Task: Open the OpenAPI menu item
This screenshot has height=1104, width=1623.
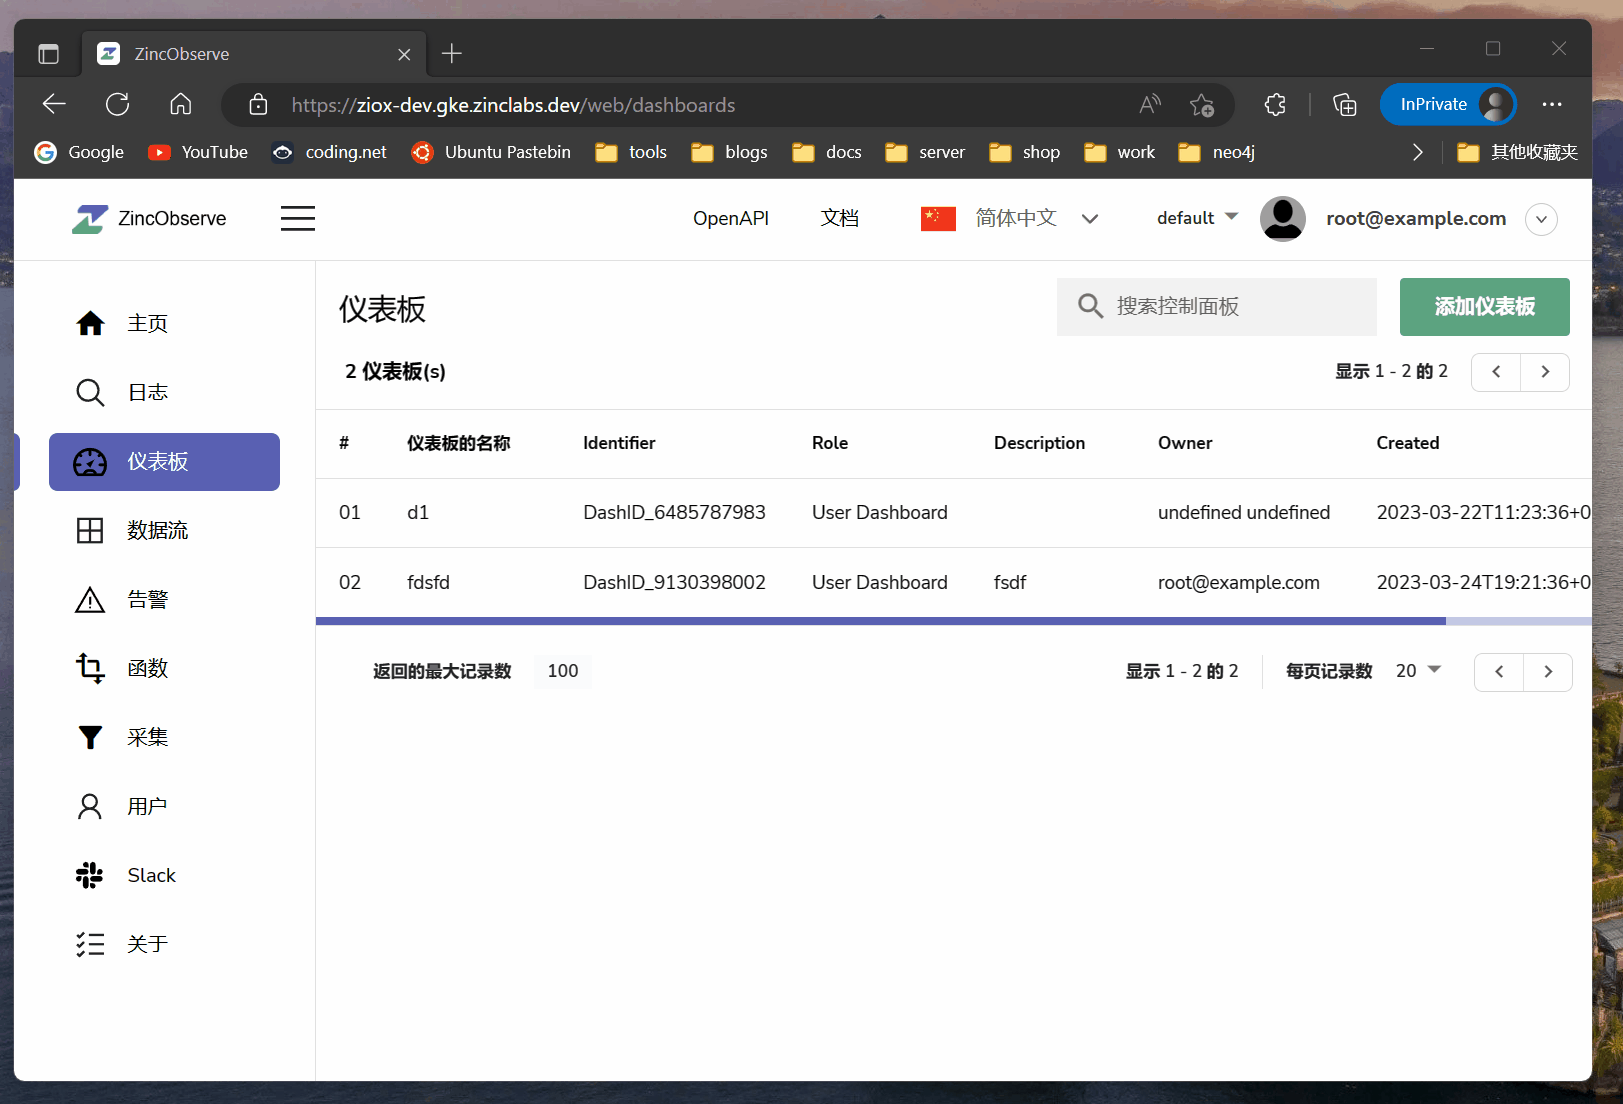Action: (x=731, y=218)
